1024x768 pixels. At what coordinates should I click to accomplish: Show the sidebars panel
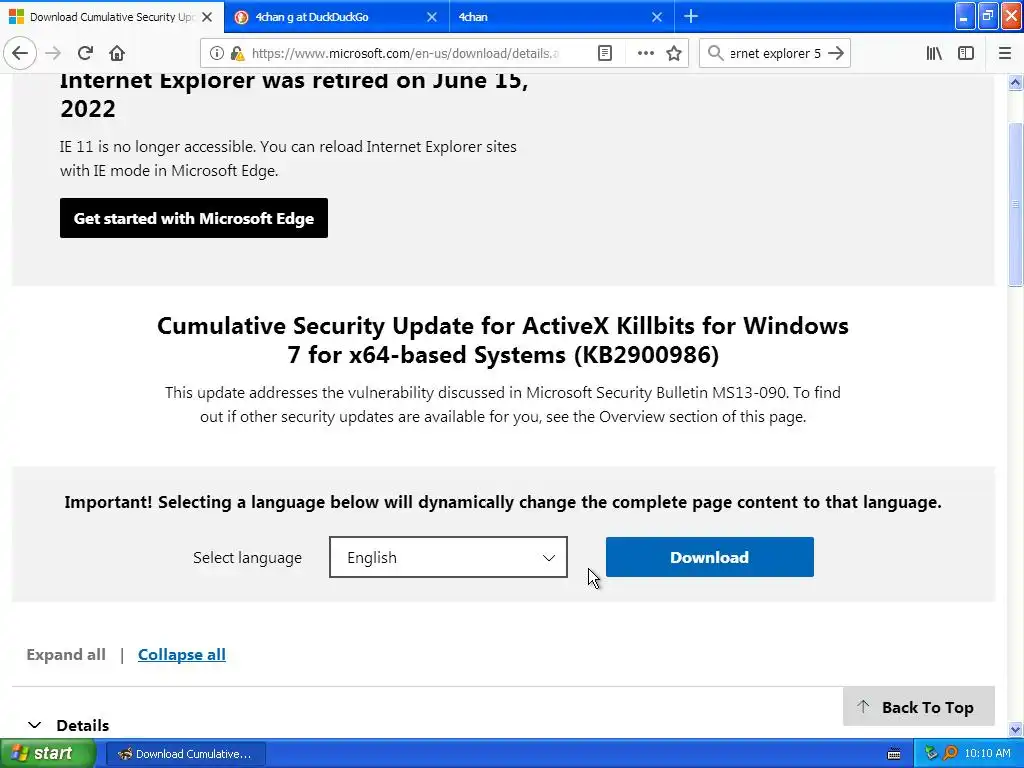tap(966, 53)
